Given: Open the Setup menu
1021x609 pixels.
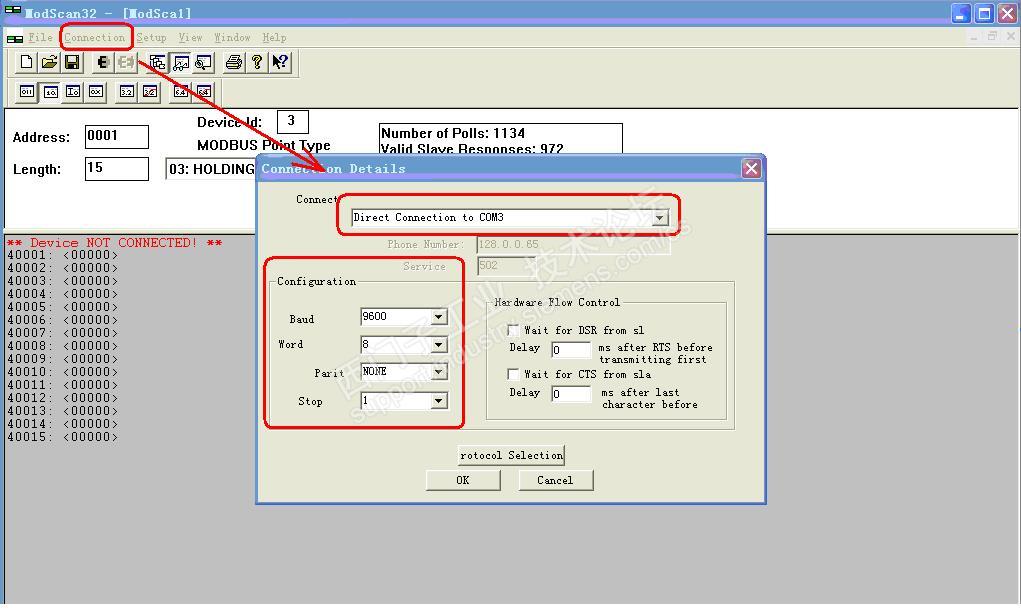Looking at the screenshot, I should pos(151,38).
